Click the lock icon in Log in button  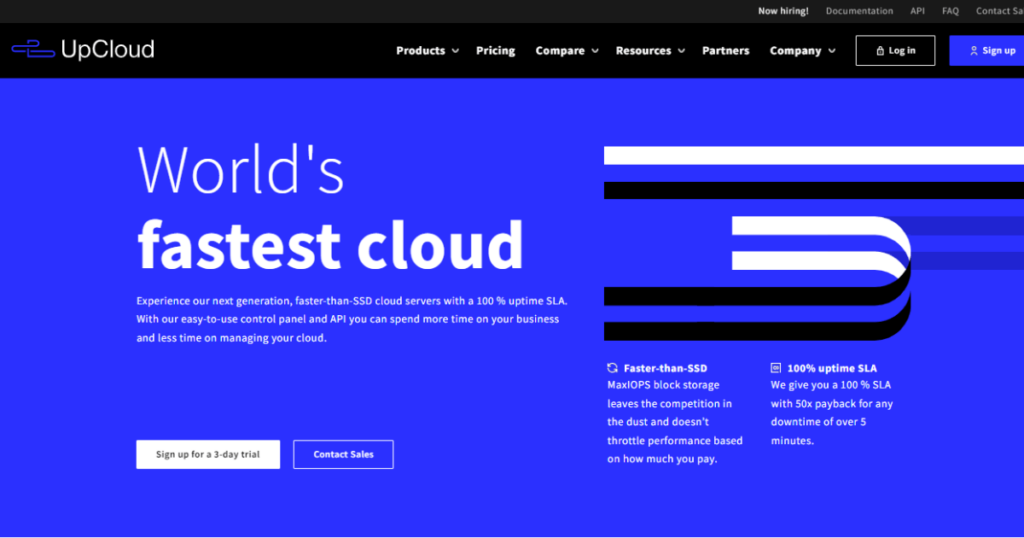[880, 51]
